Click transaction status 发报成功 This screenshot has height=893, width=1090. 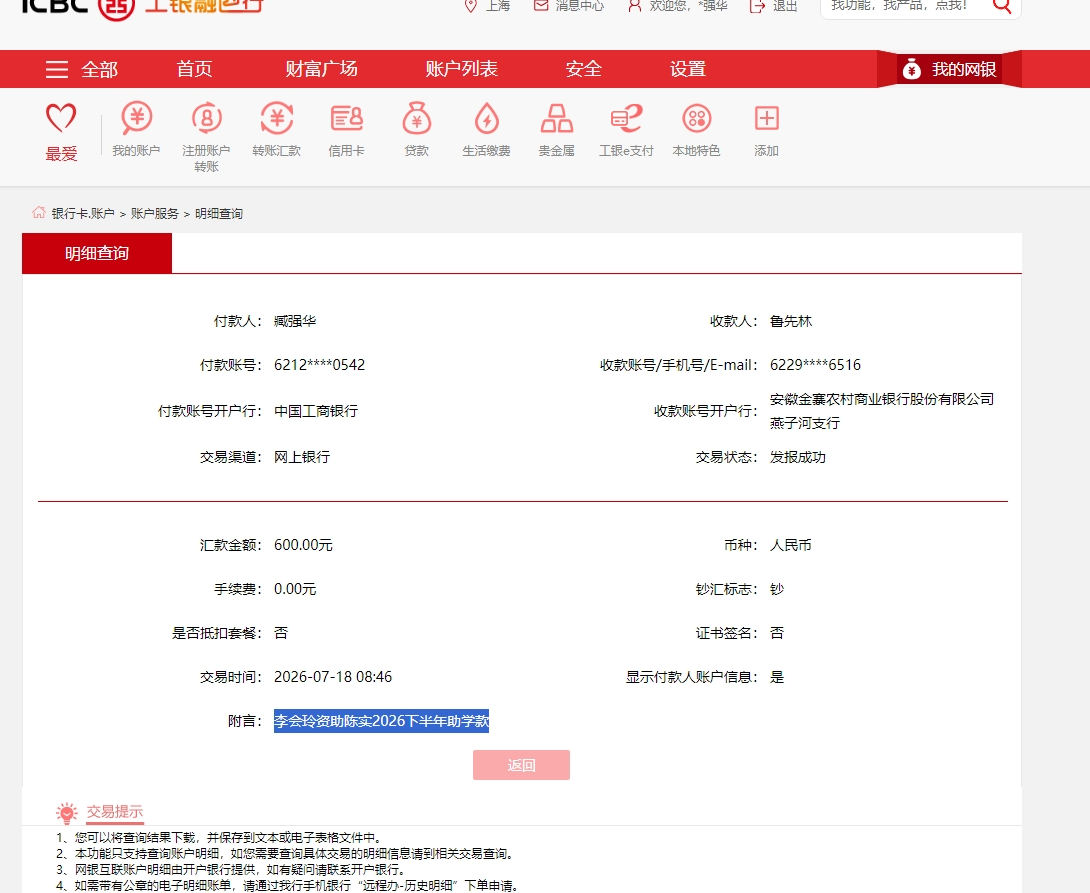(x=797, y=457)
